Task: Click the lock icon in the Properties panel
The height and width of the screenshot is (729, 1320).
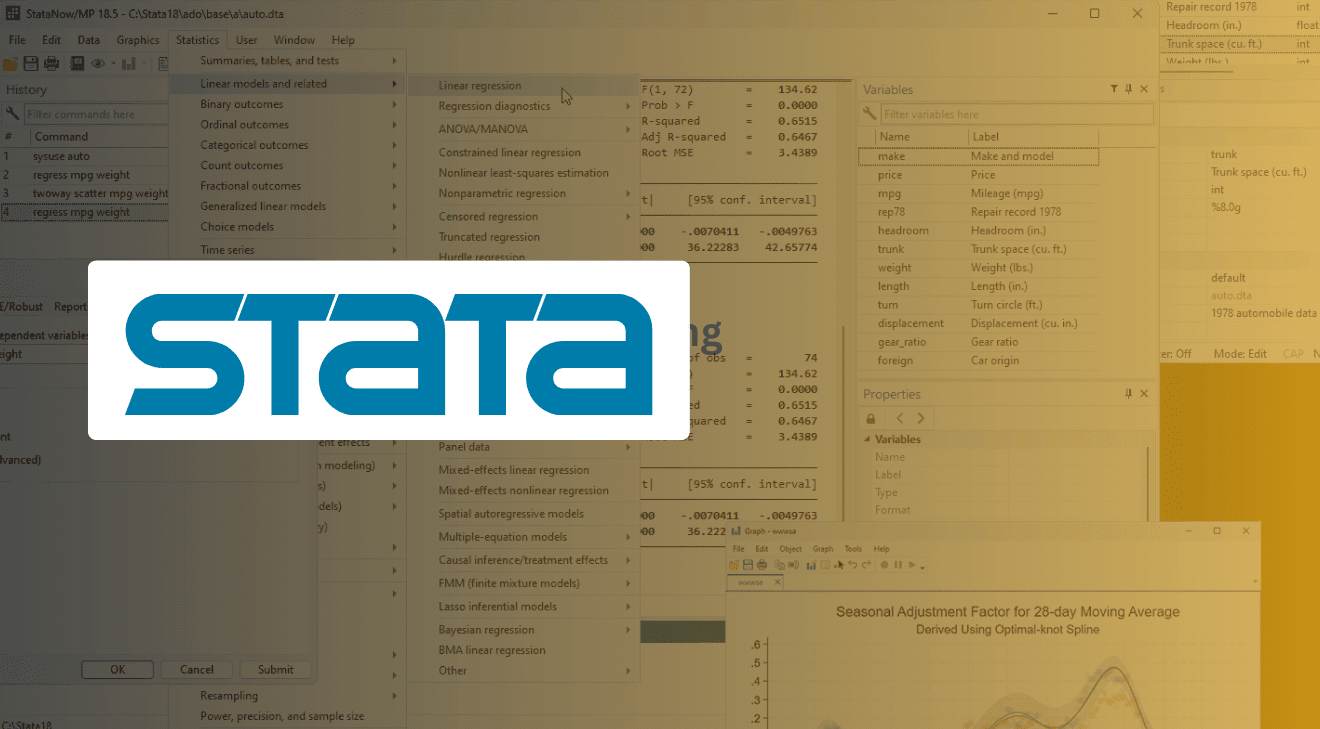Action: [871, 418]
